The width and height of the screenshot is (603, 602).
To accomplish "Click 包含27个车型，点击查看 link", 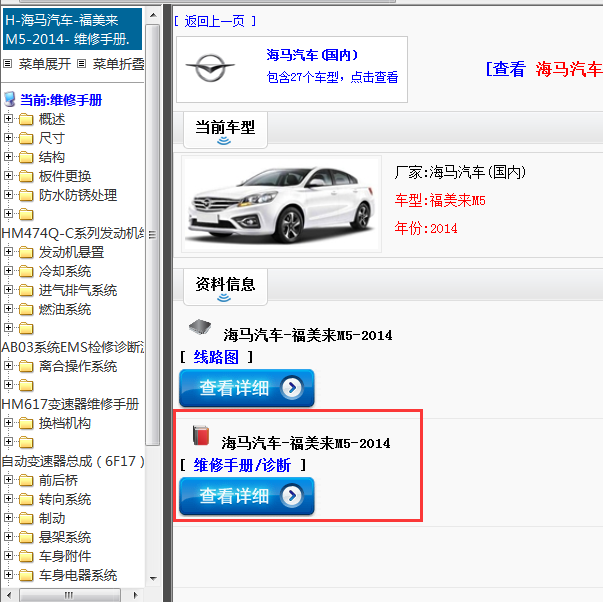I will (x=332, y=77).
